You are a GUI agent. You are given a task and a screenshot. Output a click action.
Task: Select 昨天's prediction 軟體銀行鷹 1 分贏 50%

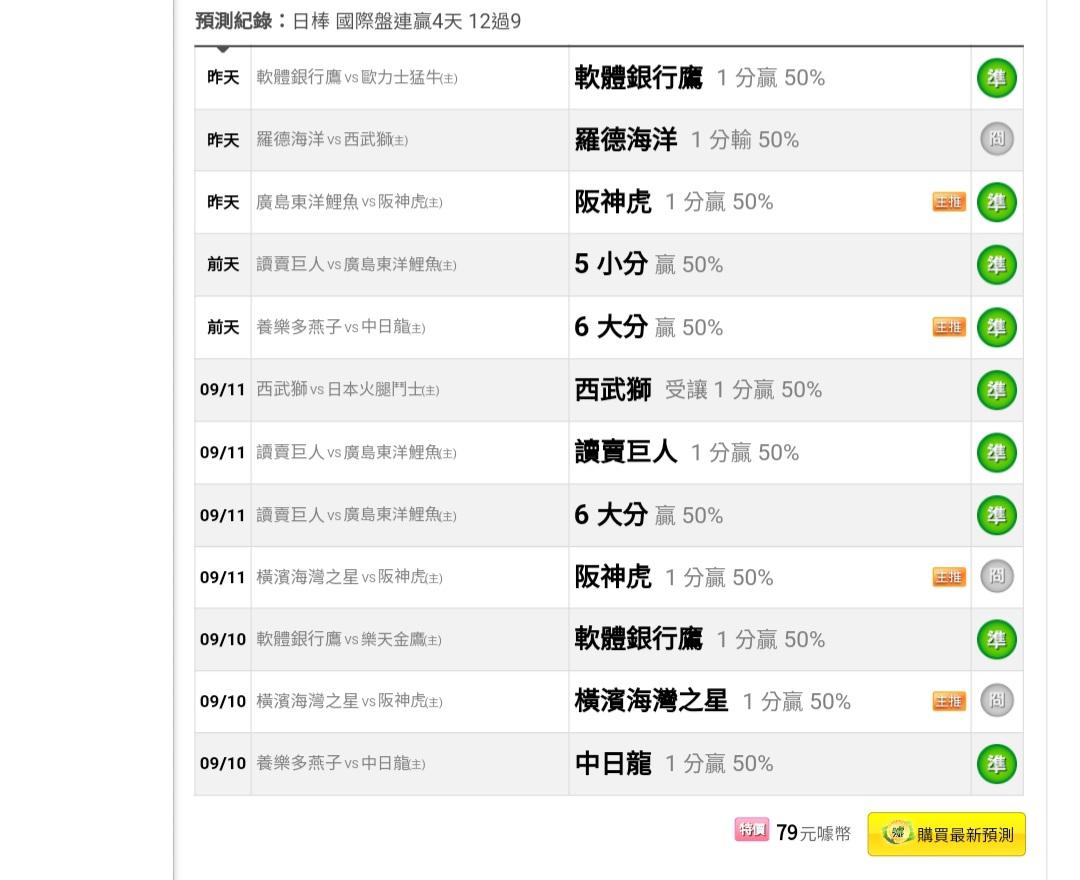pyautogui.click(x=700, y=78)
